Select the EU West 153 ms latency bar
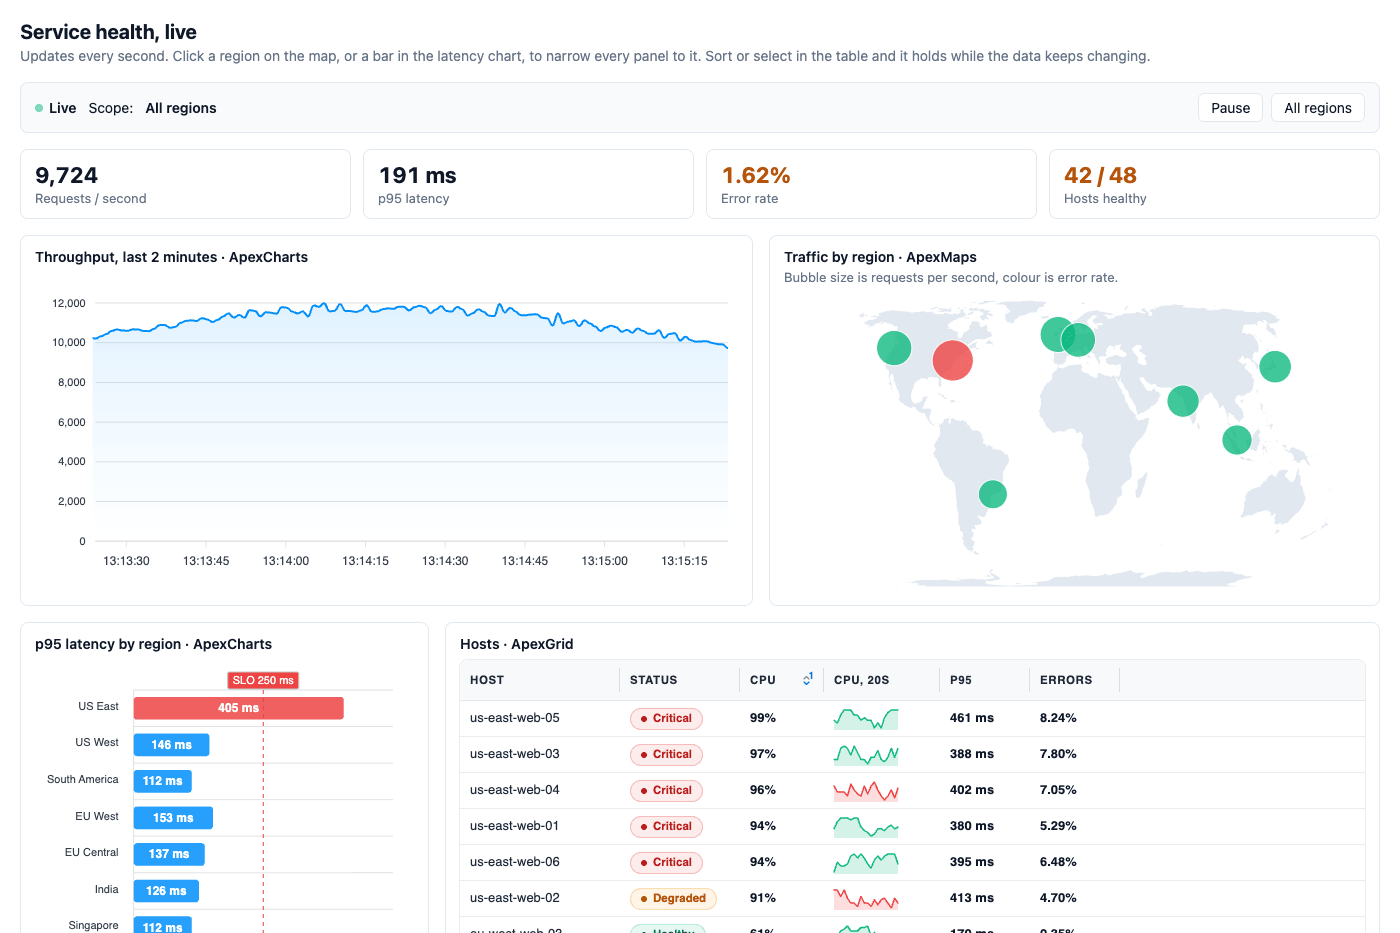1400x933 pixels. pyautogui.click(x=173, y=818)
